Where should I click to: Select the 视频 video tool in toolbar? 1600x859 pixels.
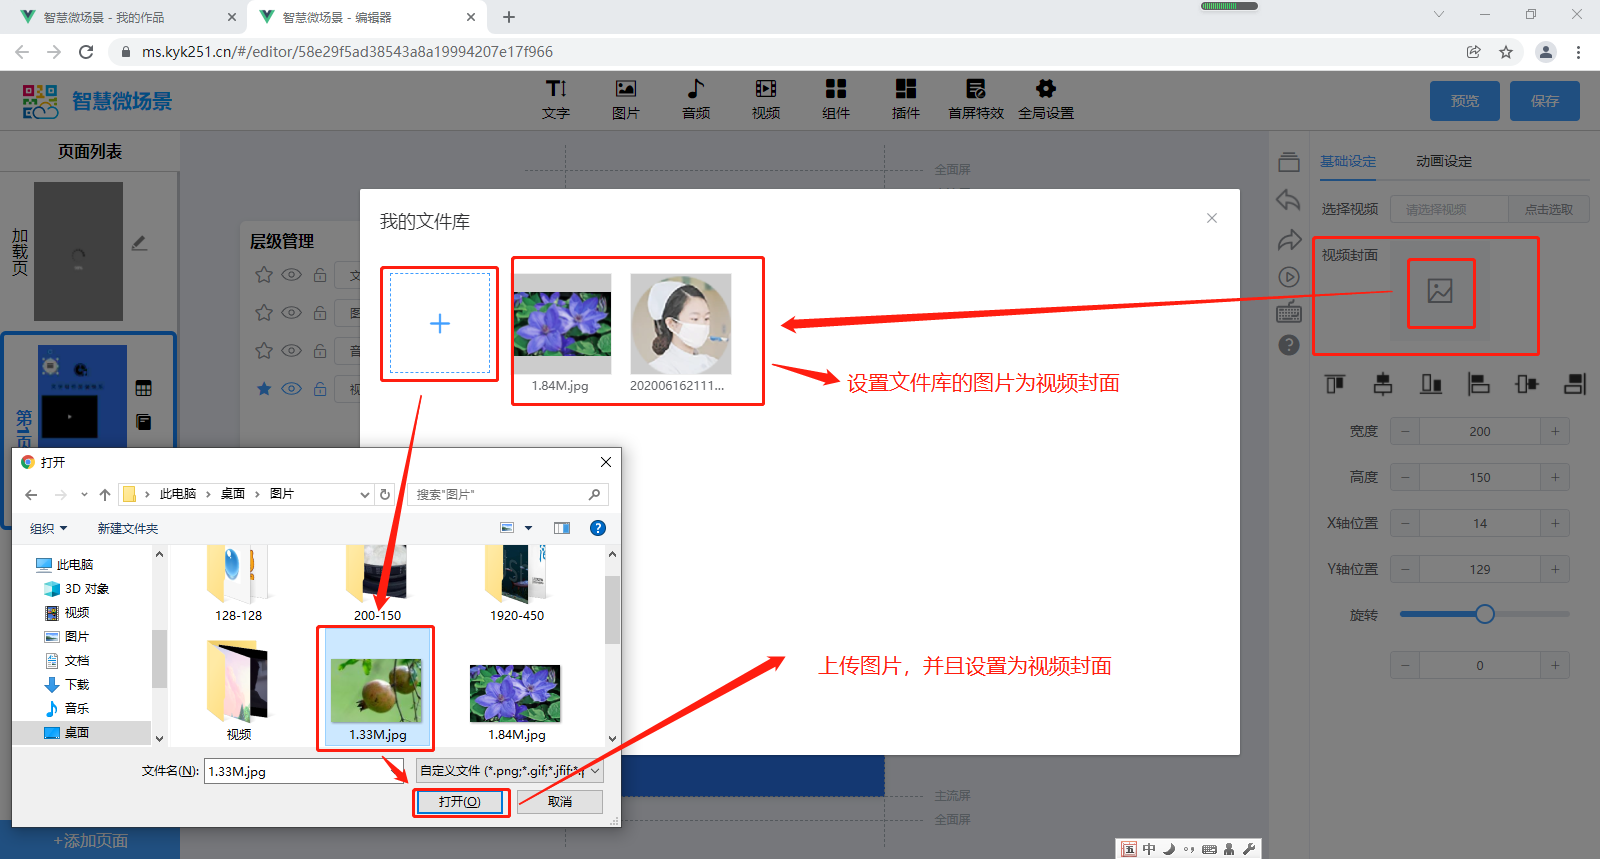click(766, 99)
